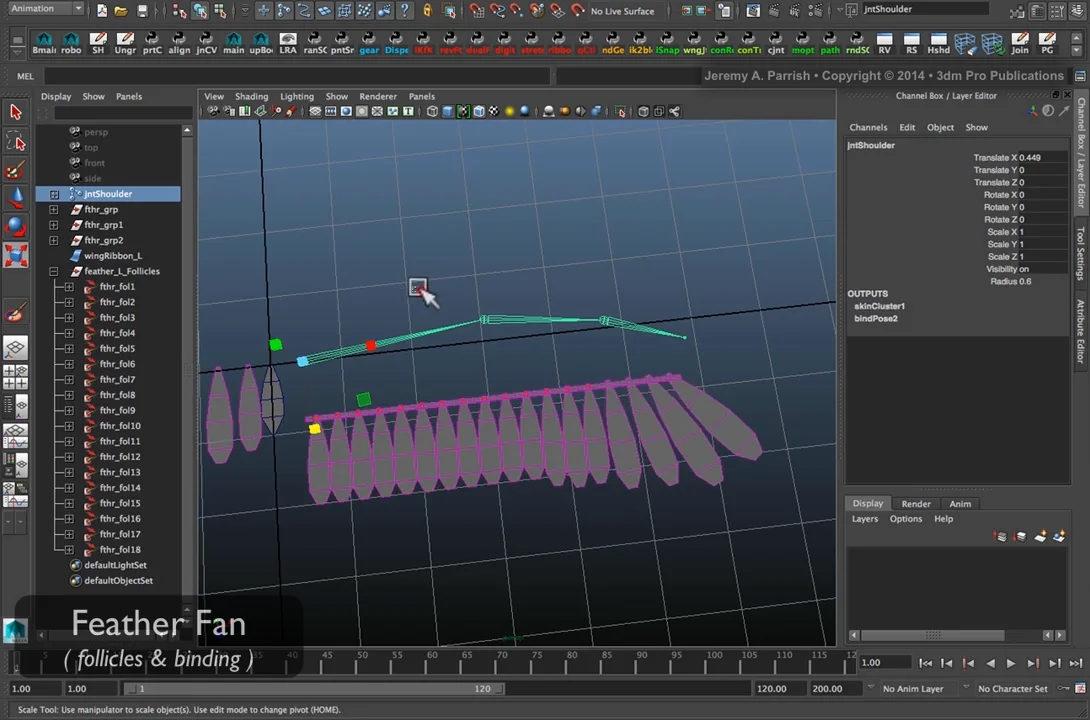Click the Translate X value field
The image size is (1090, 720).
pos(1043,158)
